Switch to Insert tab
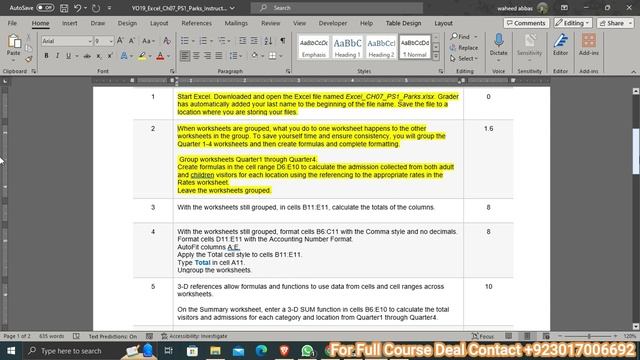 coord(69,23)
